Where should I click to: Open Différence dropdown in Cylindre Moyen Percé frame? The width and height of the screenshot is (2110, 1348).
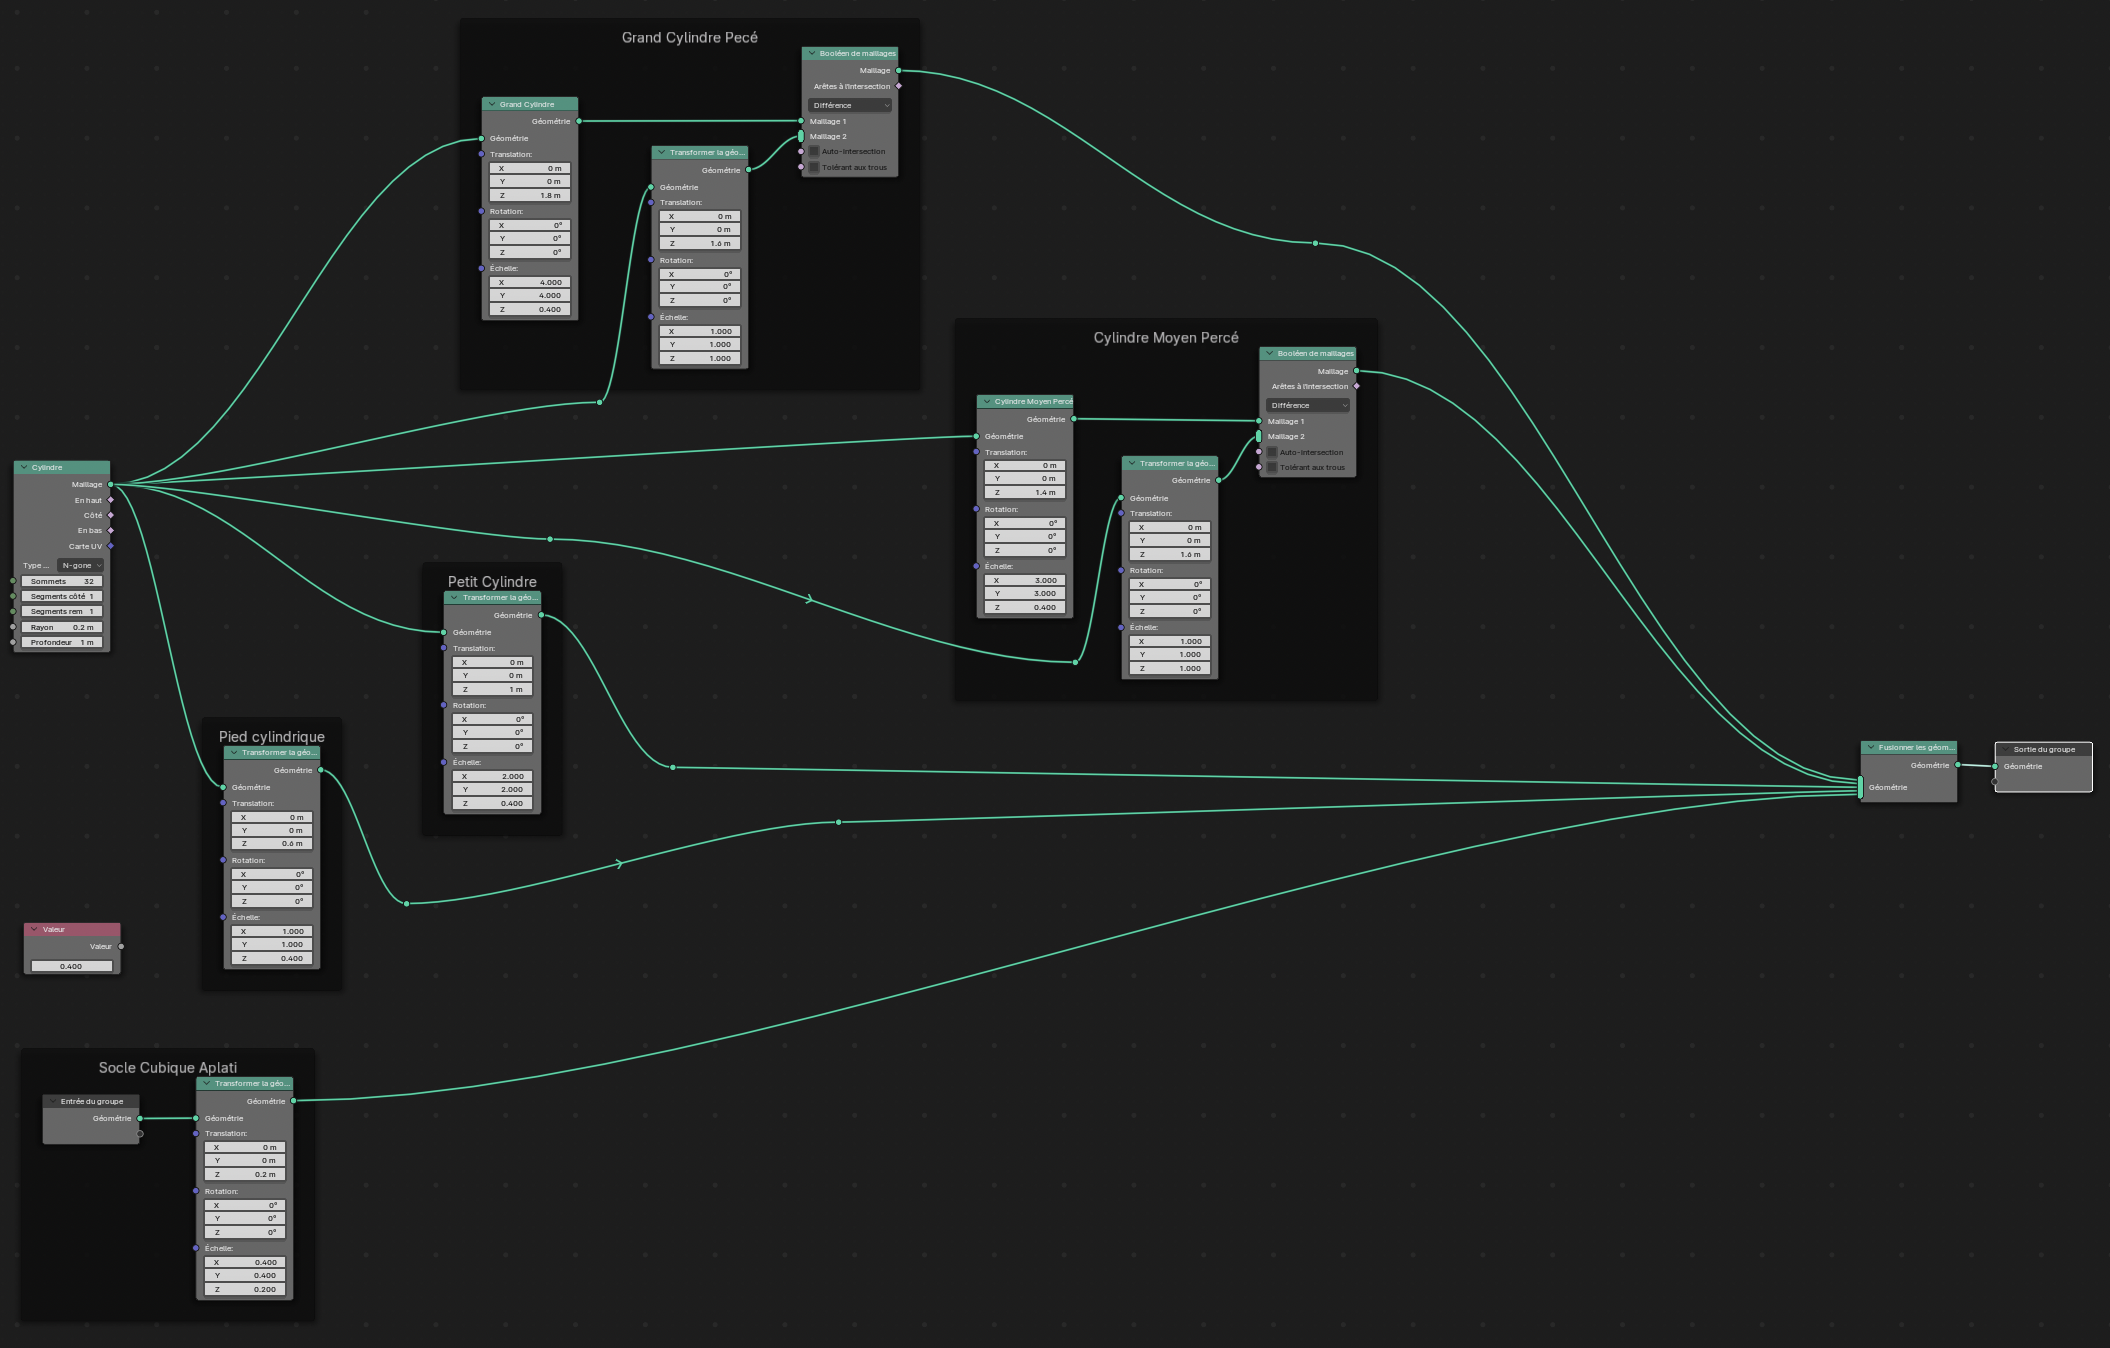1308,405
